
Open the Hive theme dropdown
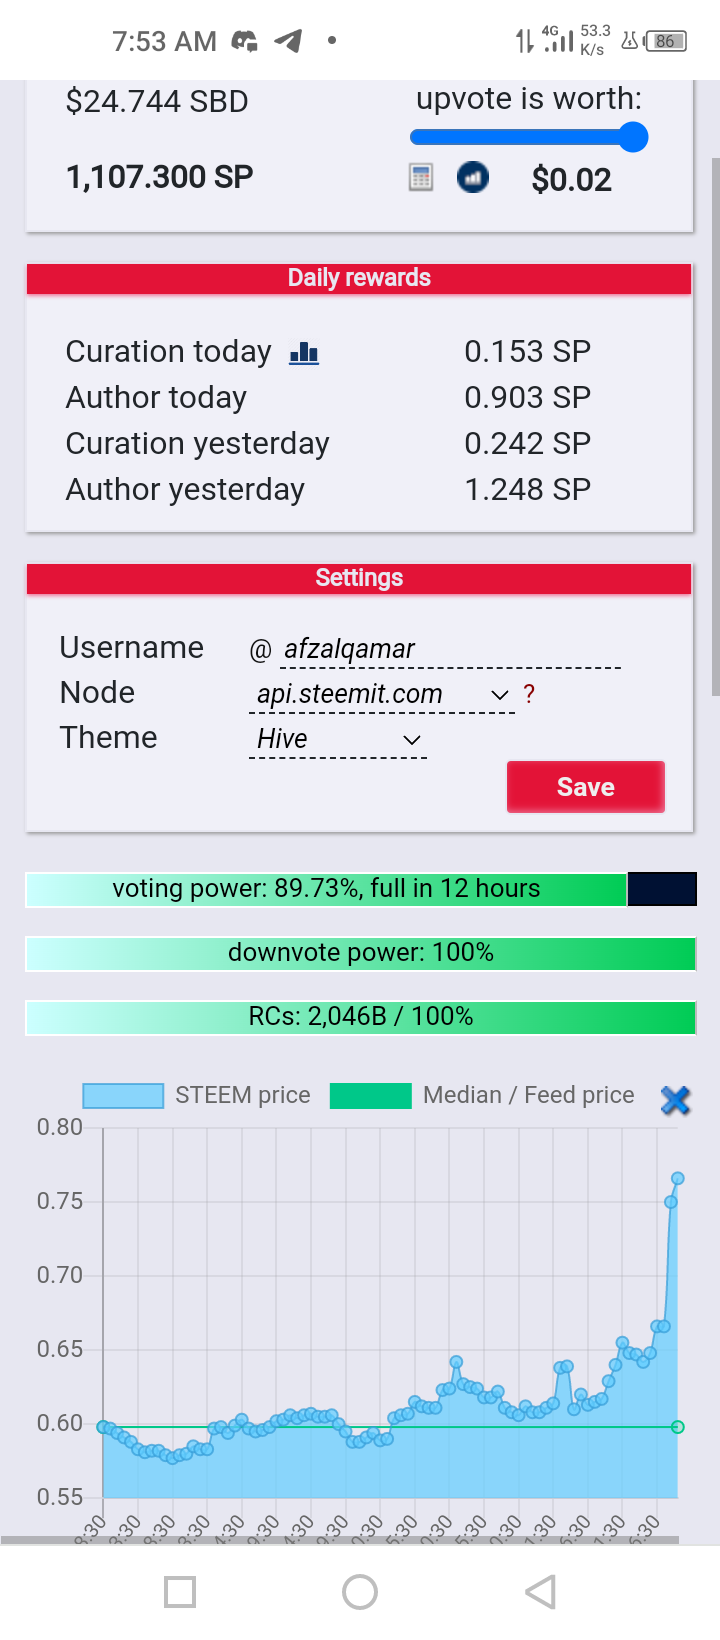pos(338,739)
